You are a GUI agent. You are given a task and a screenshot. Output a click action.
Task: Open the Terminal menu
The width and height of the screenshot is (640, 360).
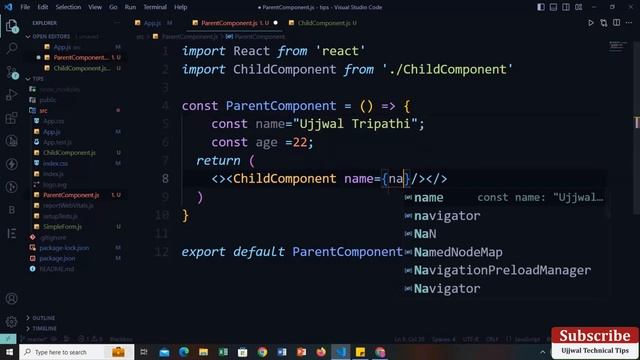coord(155,7)
